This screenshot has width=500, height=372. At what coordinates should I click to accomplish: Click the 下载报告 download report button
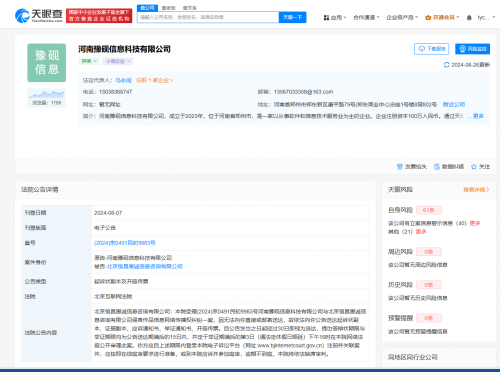[x=432, y=49]
